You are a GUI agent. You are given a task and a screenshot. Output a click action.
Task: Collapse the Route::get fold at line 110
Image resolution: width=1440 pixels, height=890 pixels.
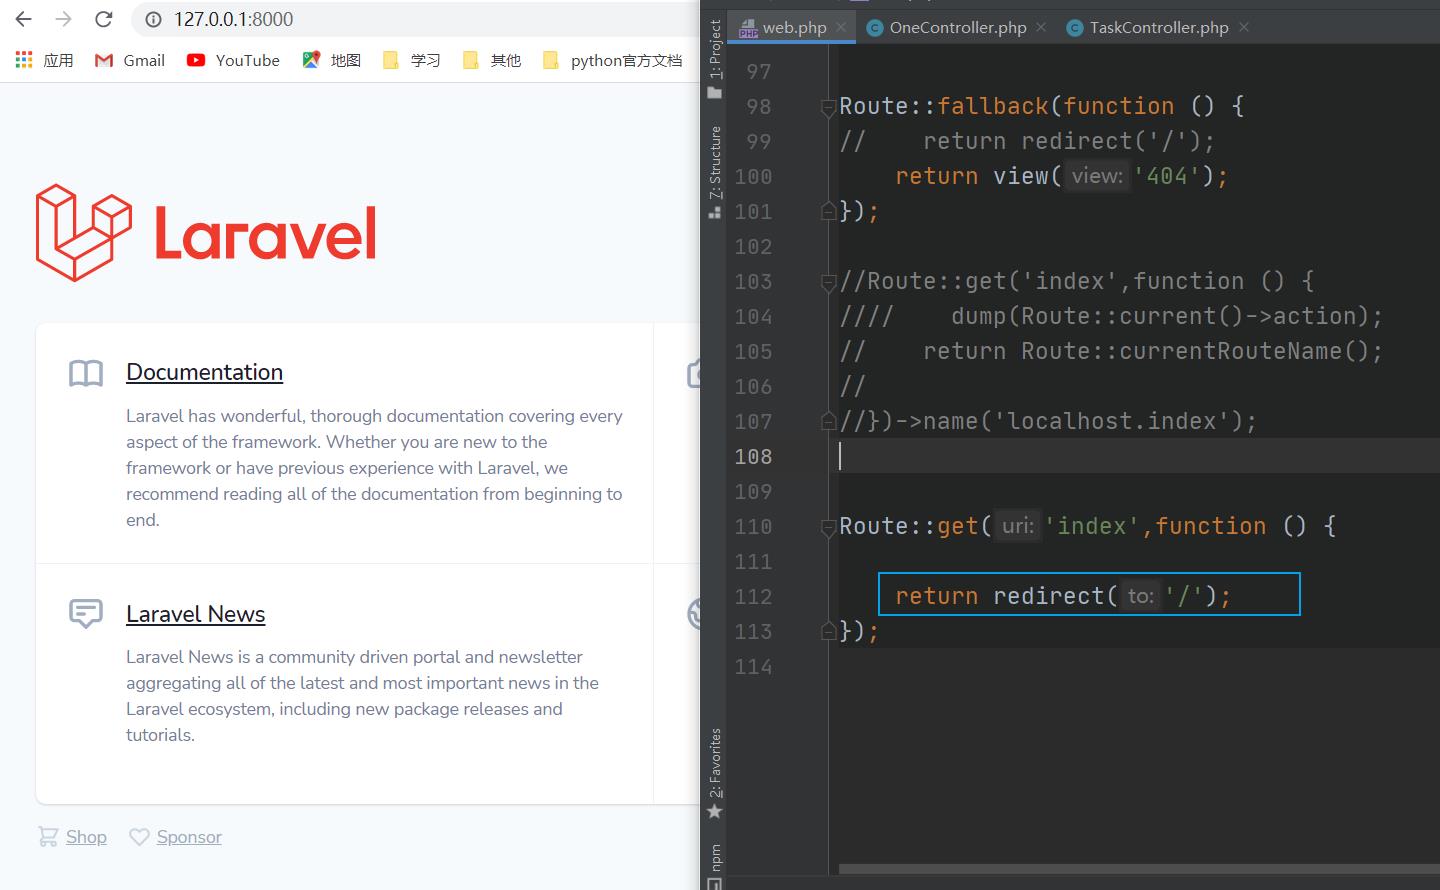pos(828,527)
